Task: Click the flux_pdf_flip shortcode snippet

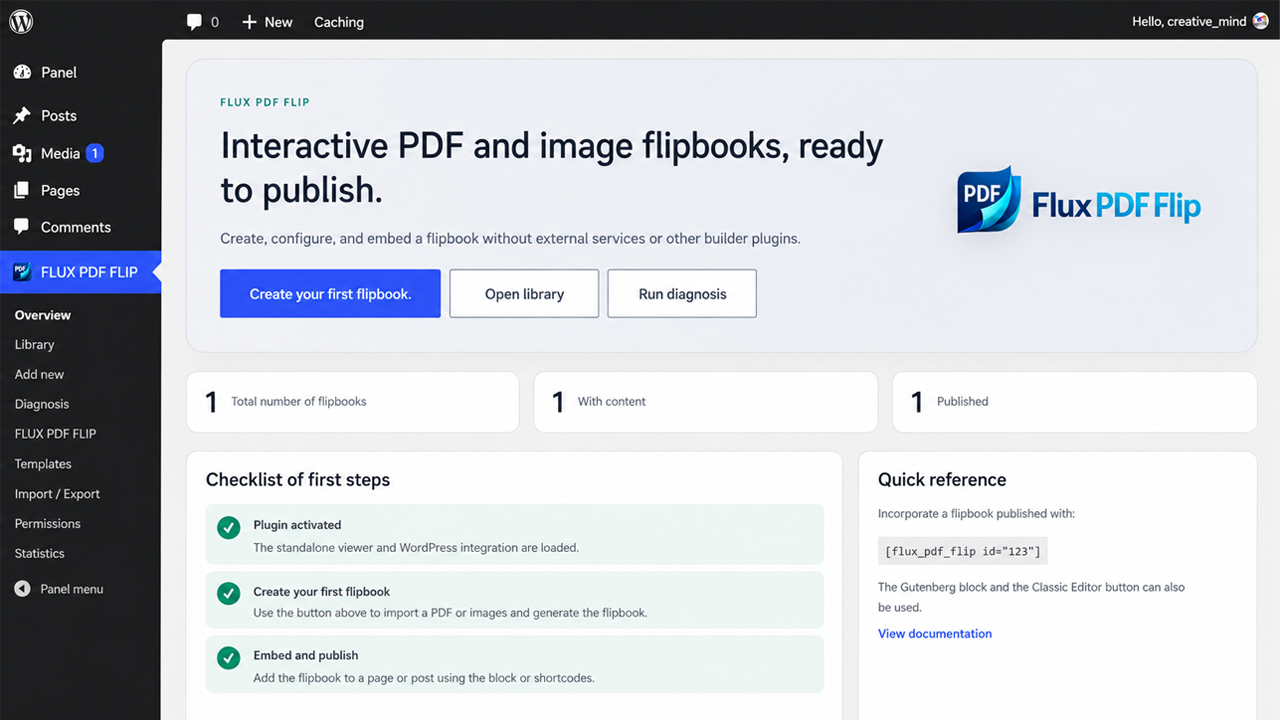Action: [x=963, y=551]
